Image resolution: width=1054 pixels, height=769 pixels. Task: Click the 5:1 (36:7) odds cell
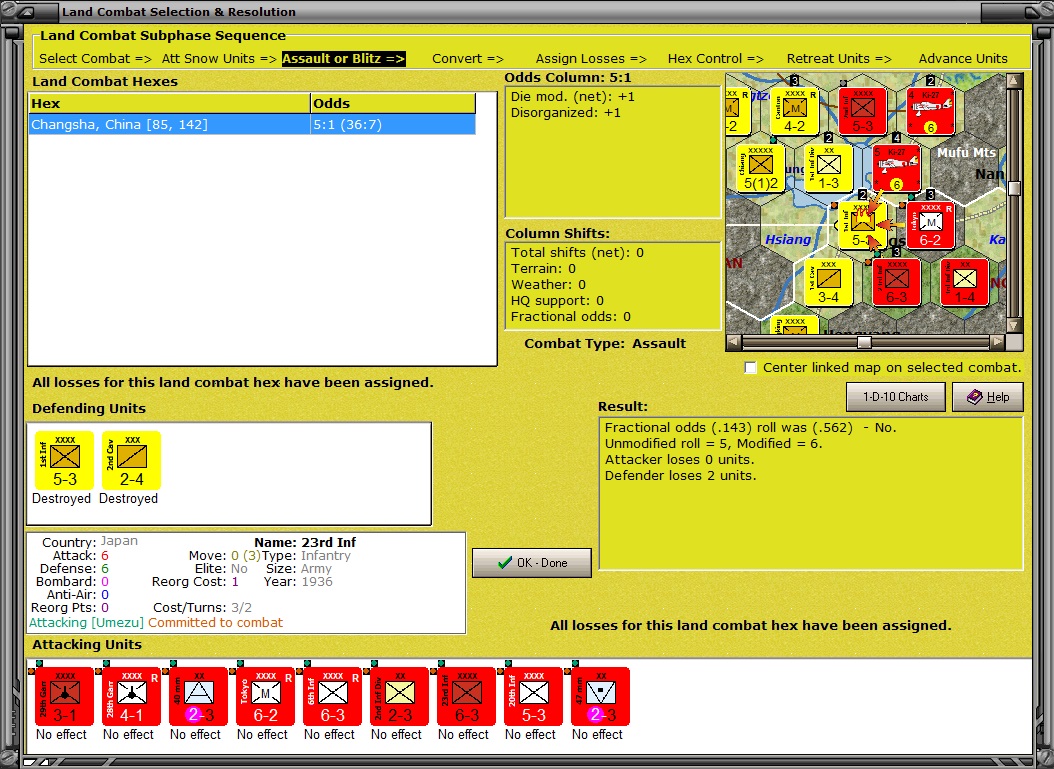point(393,124)
